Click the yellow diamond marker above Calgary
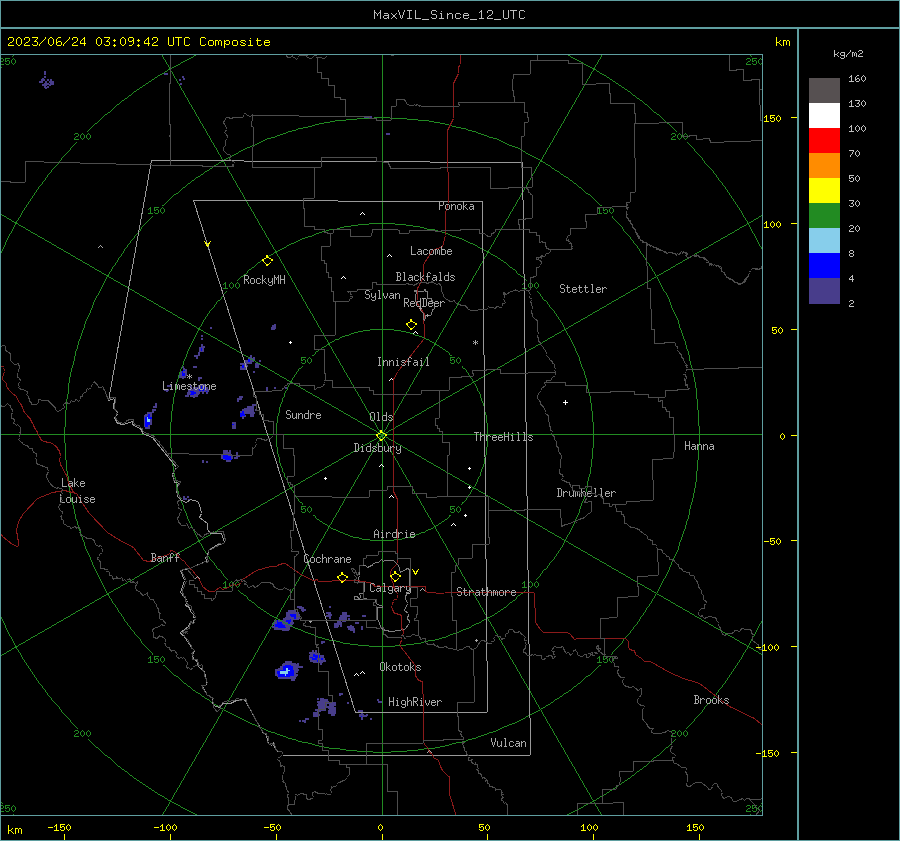The height and width of the screenshot is (841, 900). 395,576
